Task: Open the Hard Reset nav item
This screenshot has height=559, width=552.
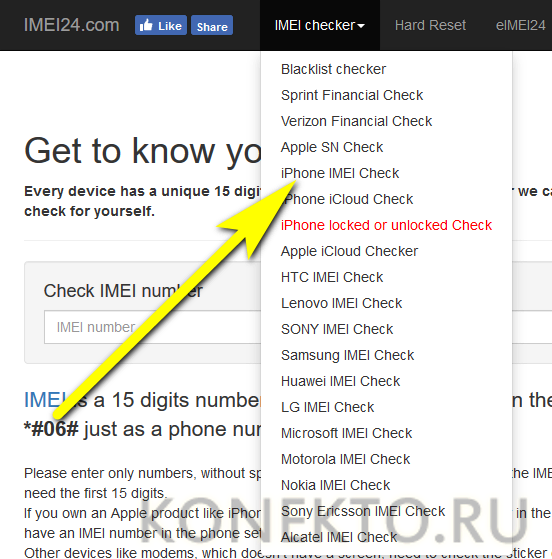Action: click(x=430, y=25)
